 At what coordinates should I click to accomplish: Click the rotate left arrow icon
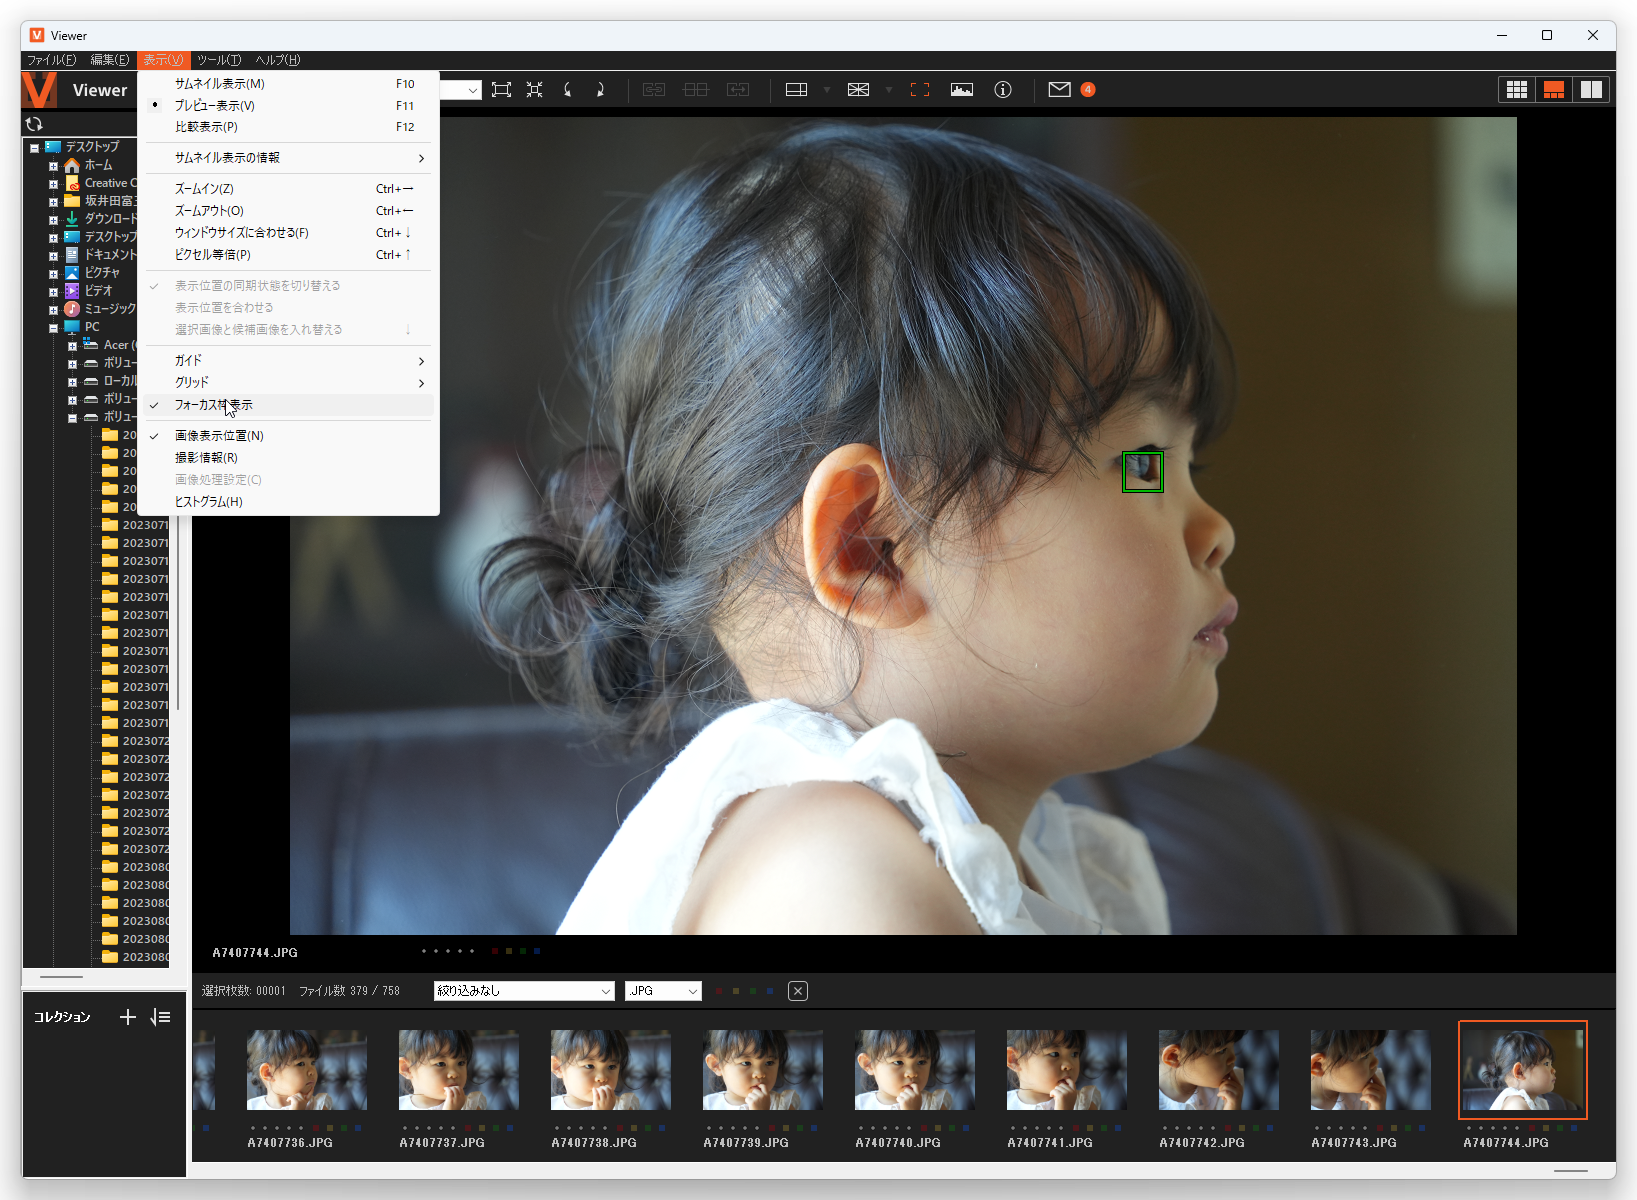pos(568,90)
